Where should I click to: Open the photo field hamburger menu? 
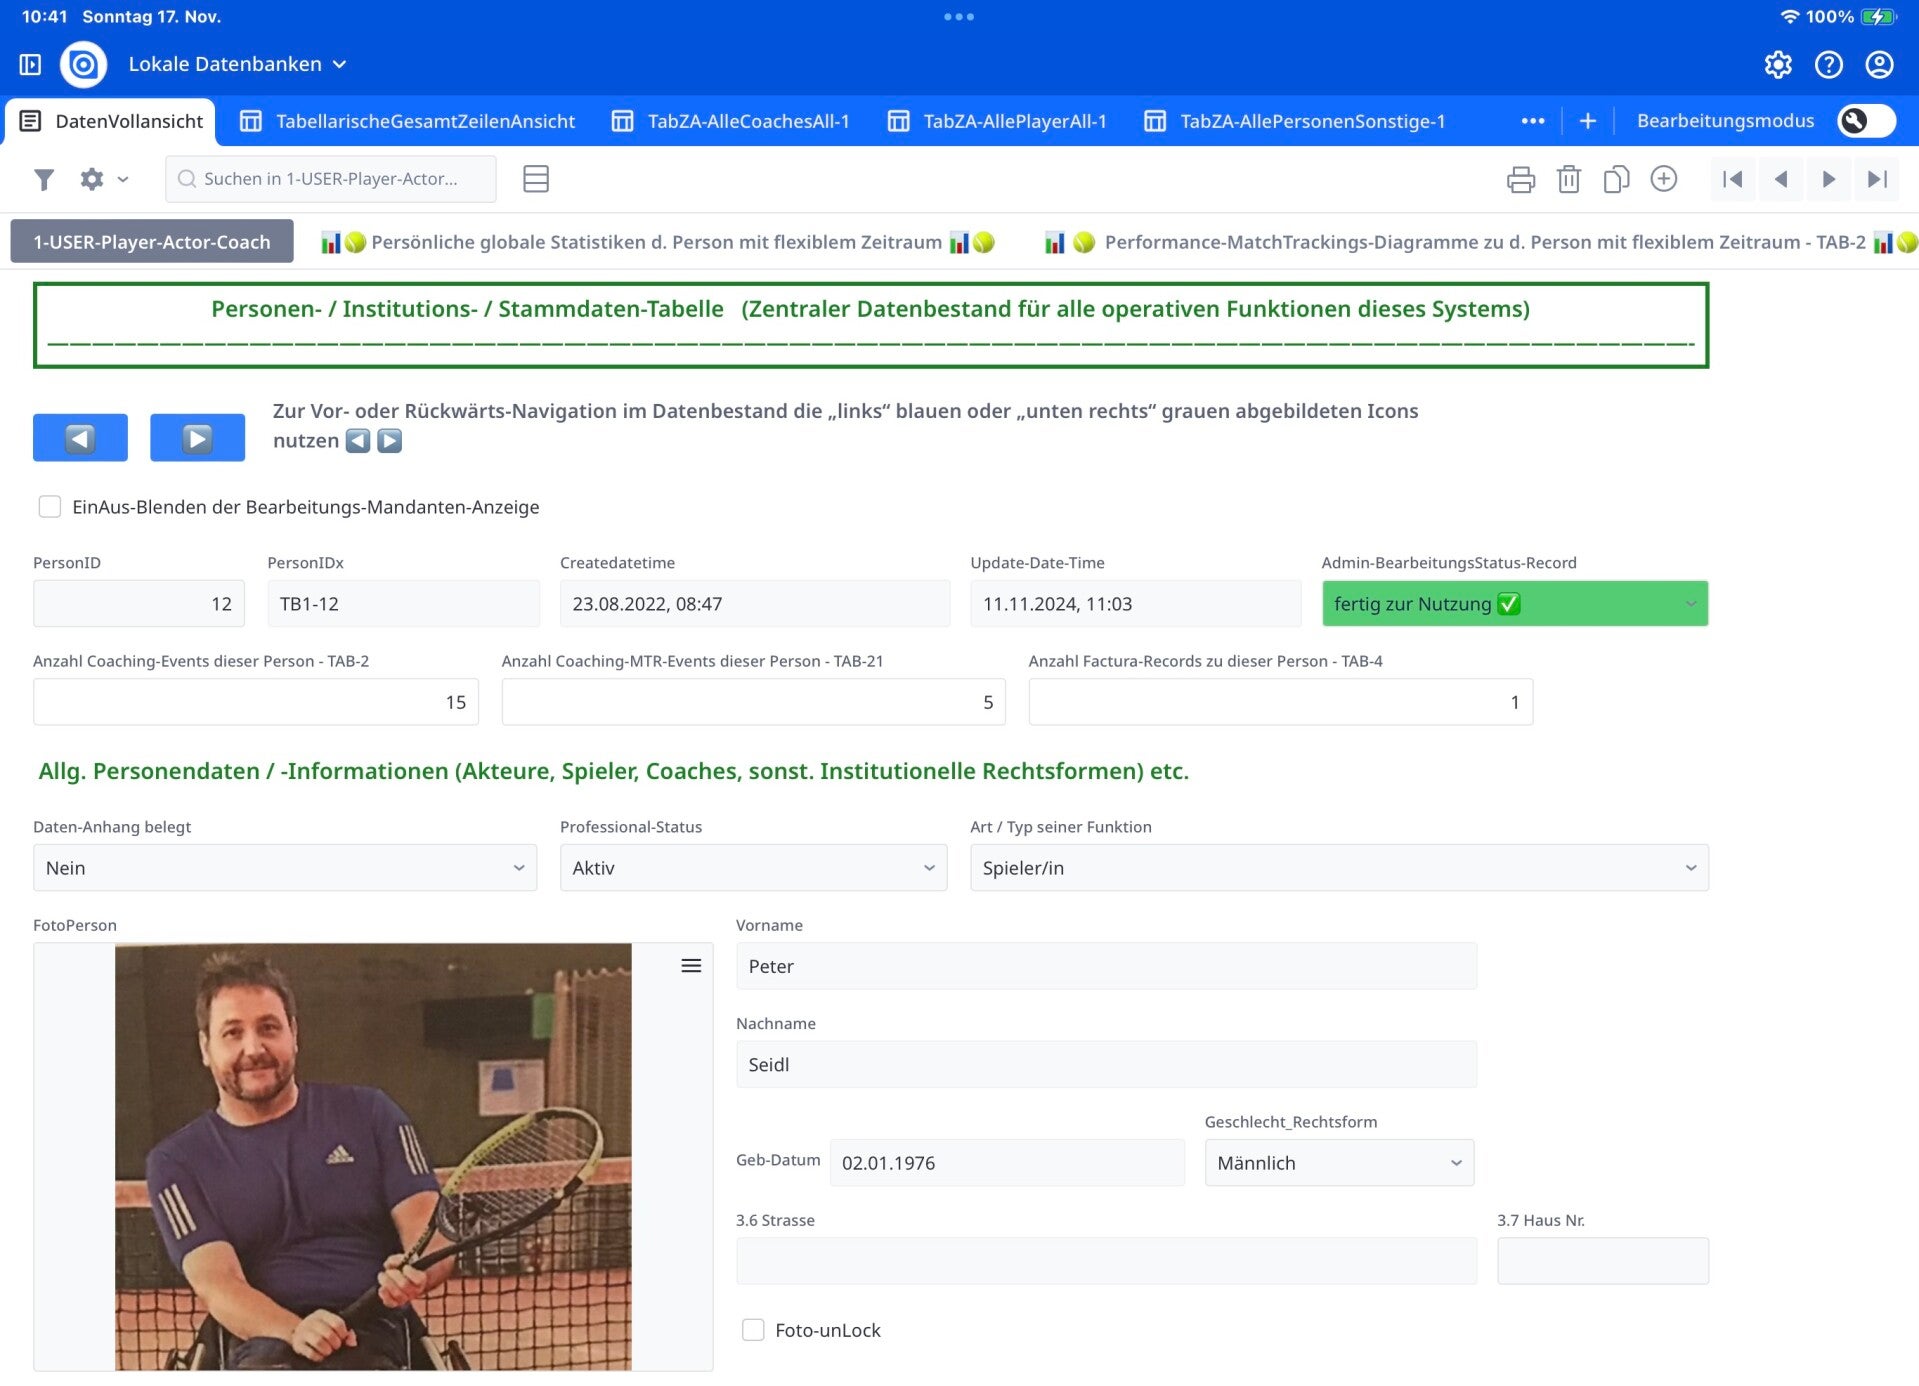click(x=691, y=966)
